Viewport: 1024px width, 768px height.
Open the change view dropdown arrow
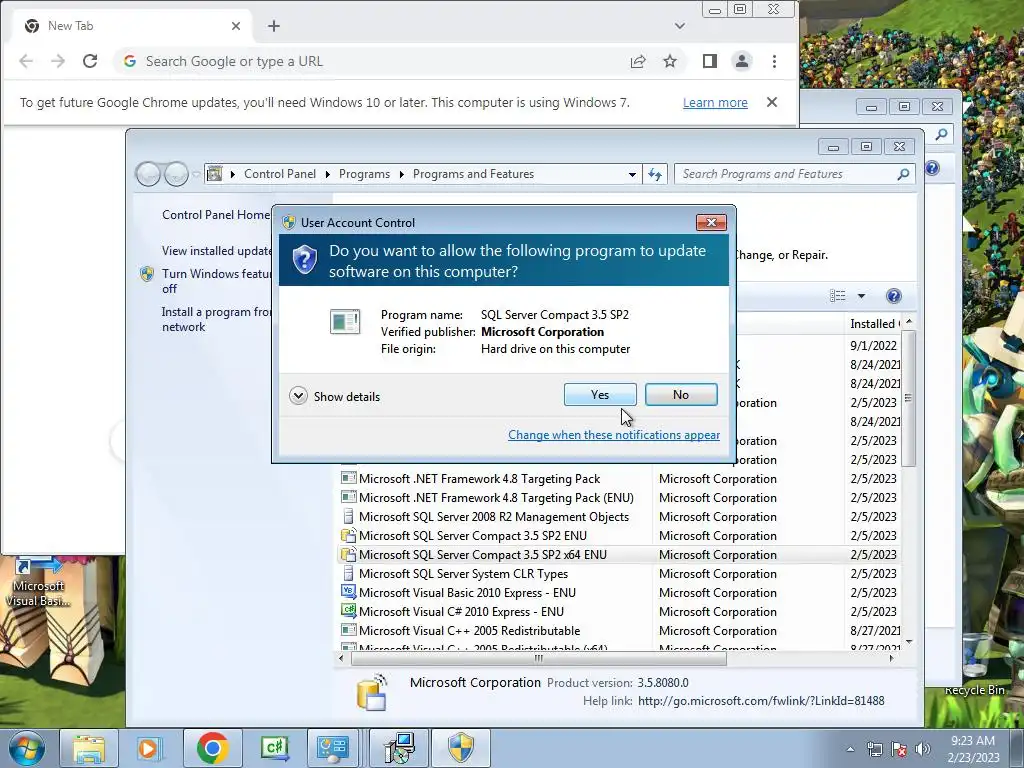tap(861, 296)
